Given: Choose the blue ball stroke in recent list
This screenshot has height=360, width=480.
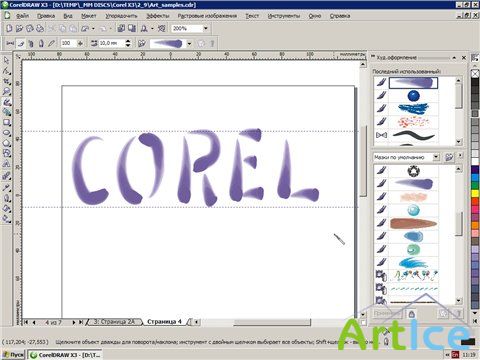Looking at the screenshot, I should (413, 96).
